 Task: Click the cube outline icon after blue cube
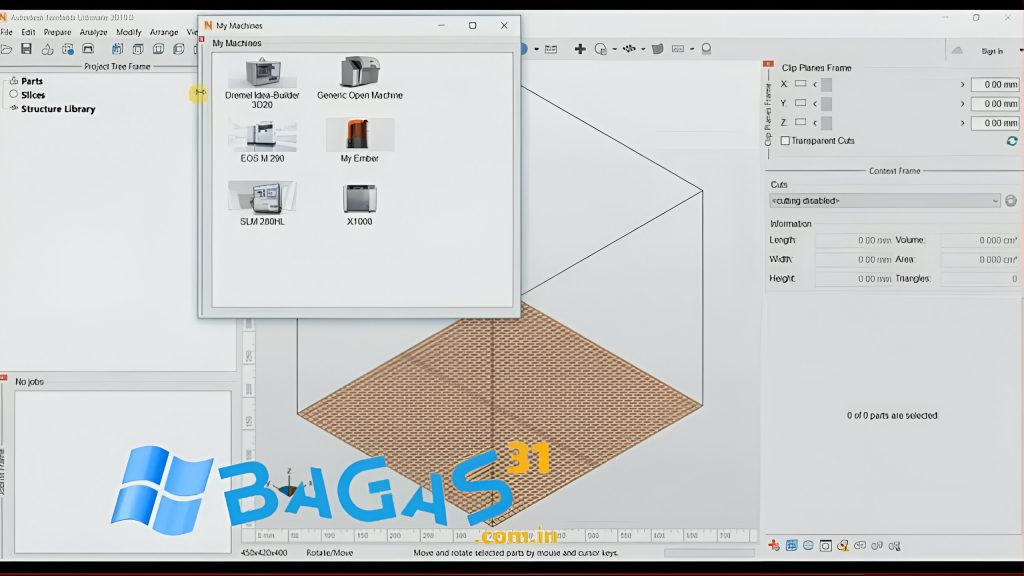(x=138, y=49)
